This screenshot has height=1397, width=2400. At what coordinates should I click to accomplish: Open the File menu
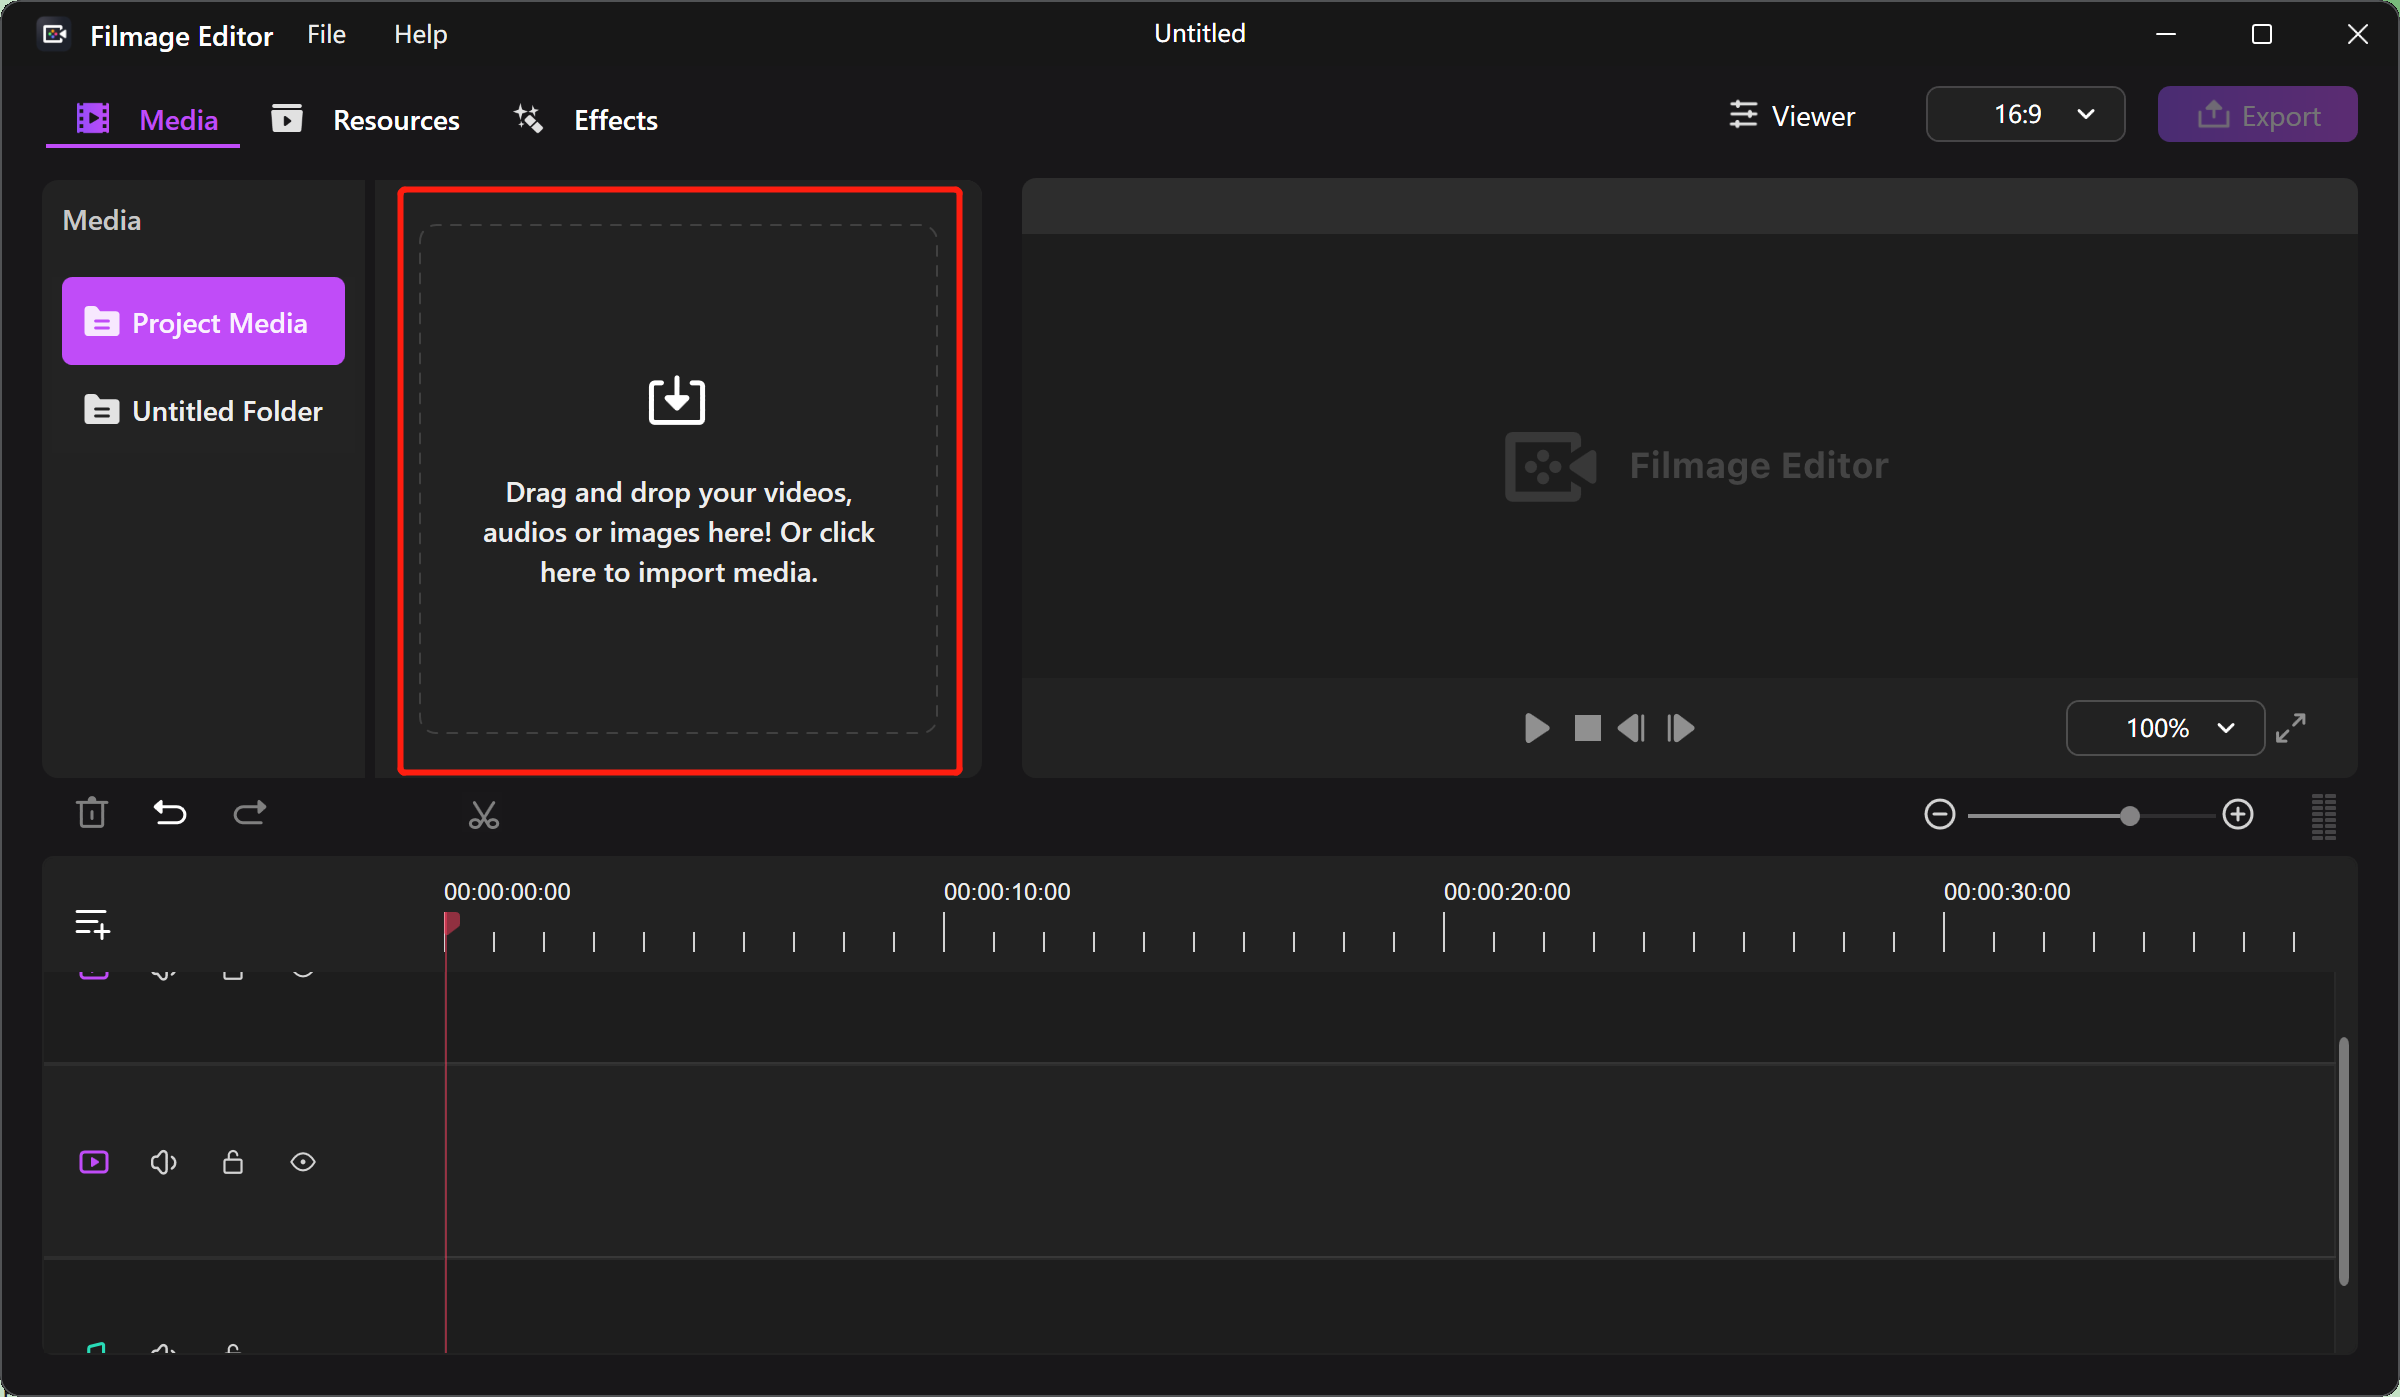tap(326, 35)
